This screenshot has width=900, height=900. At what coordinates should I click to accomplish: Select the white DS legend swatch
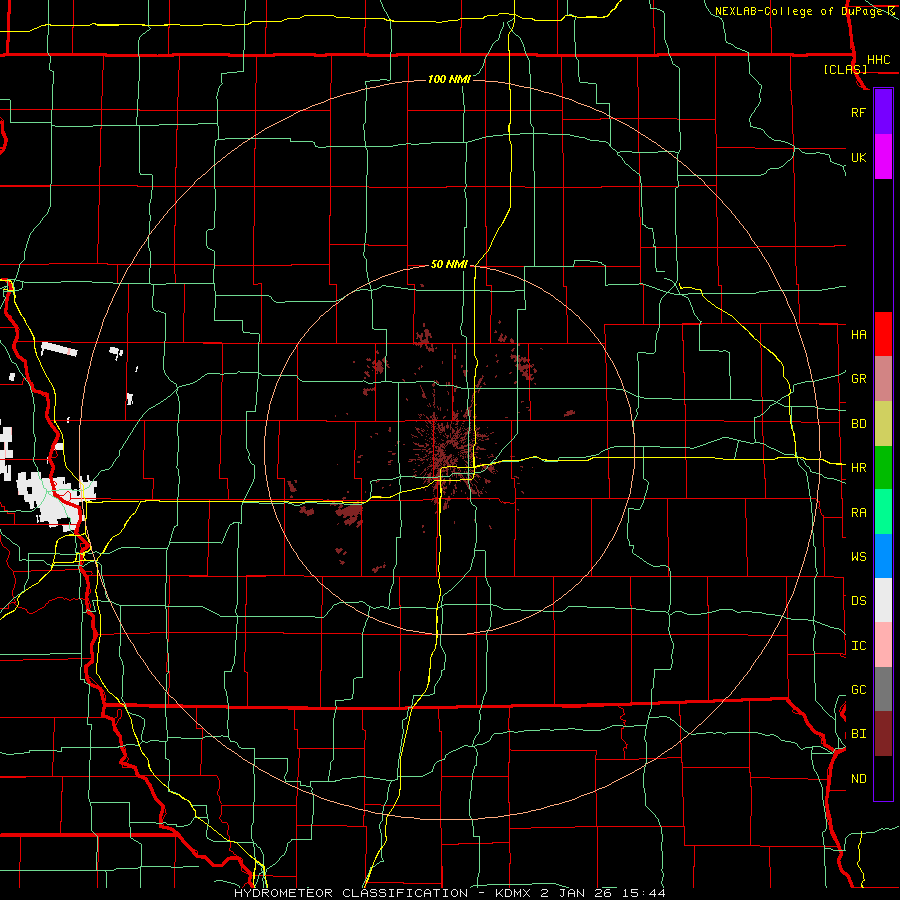[883, 600]
